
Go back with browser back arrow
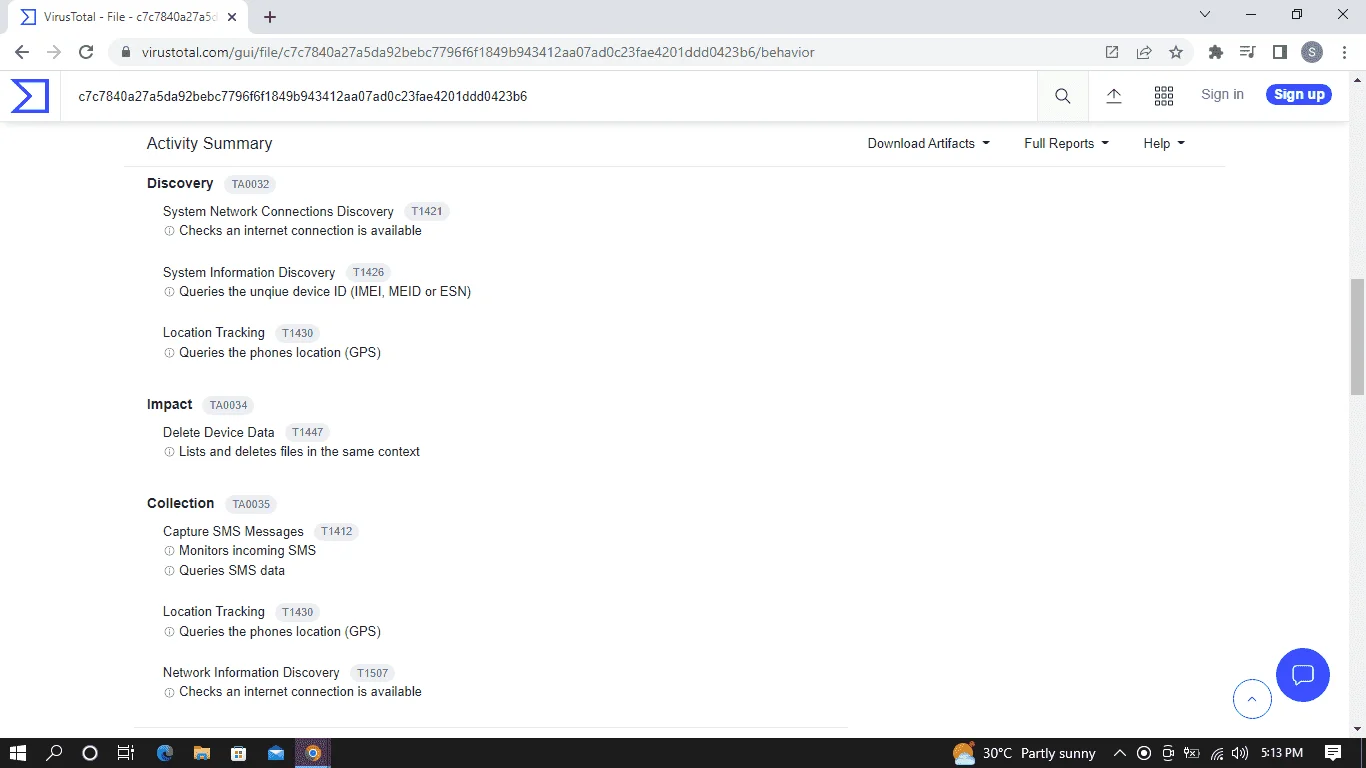click(22, 52)
